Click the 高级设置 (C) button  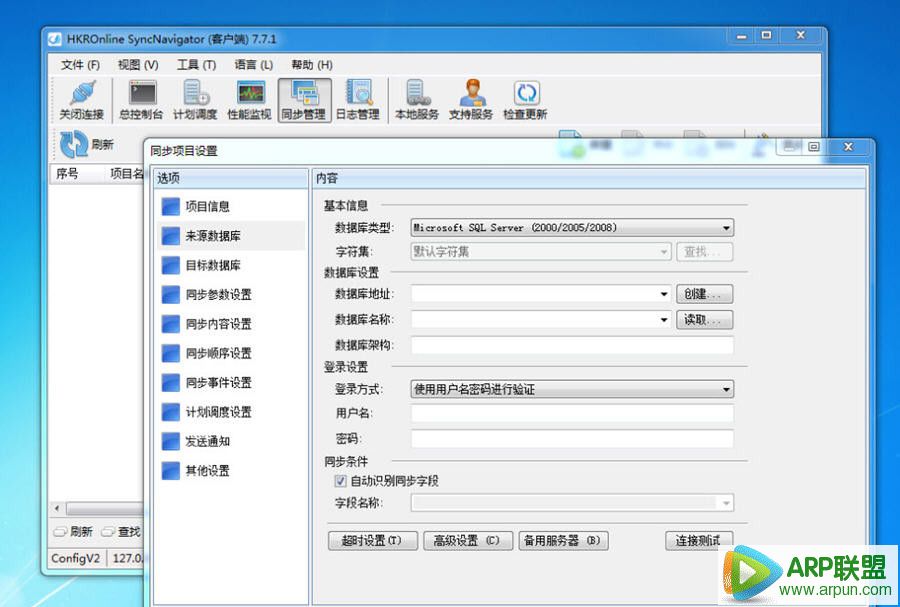[467, 541]
